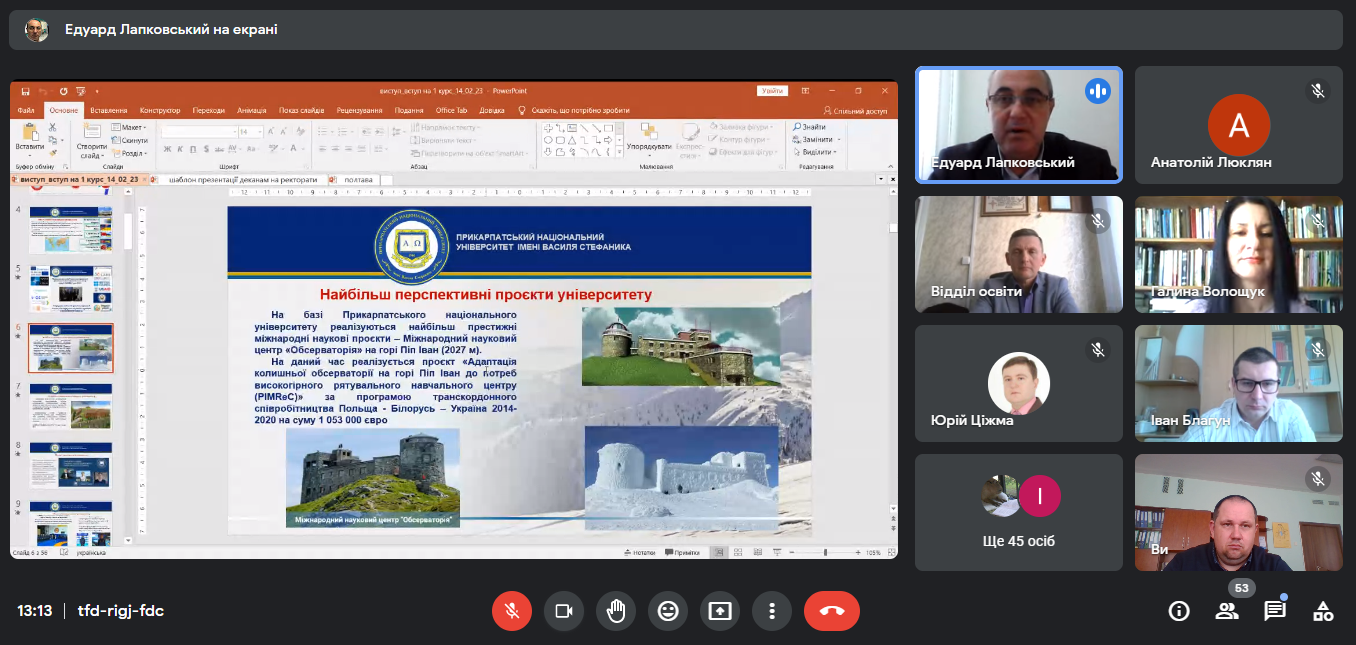Unmute the microphone
Image resolution: width=1356 pixels, height=645 pixels.
point(511,610)
